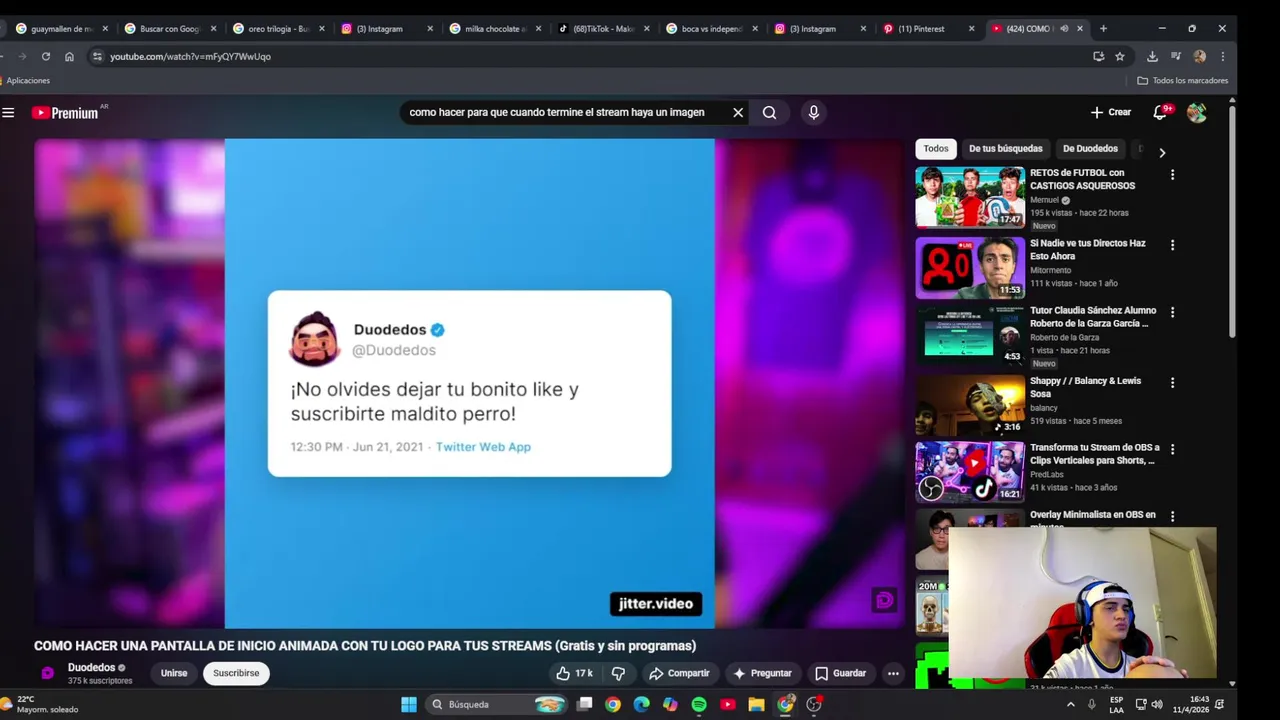Open Task View on the taskbar

tap(585, 704)
